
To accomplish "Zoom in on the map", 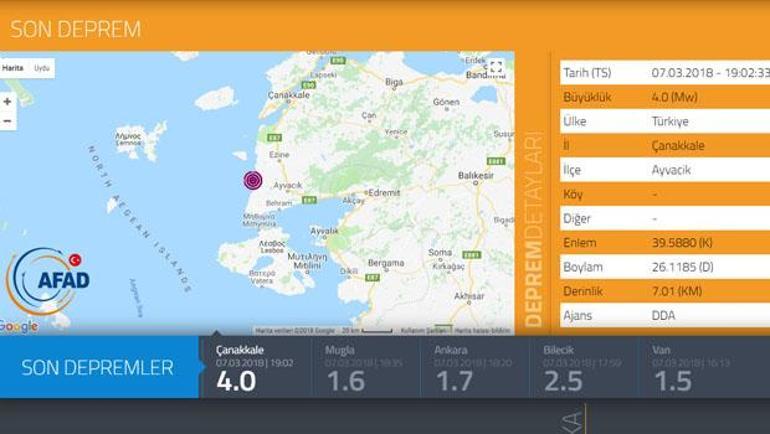I will pos(8,101).
